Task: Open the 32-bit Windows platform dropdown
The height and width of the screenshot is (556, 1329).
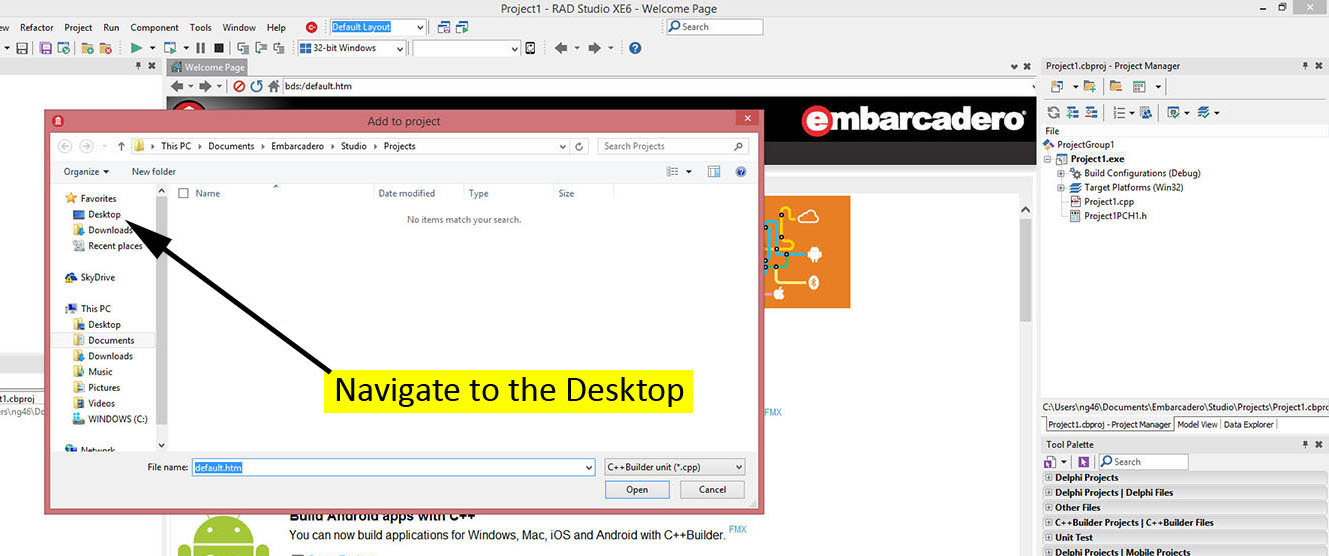Action: tap(400, 48)
